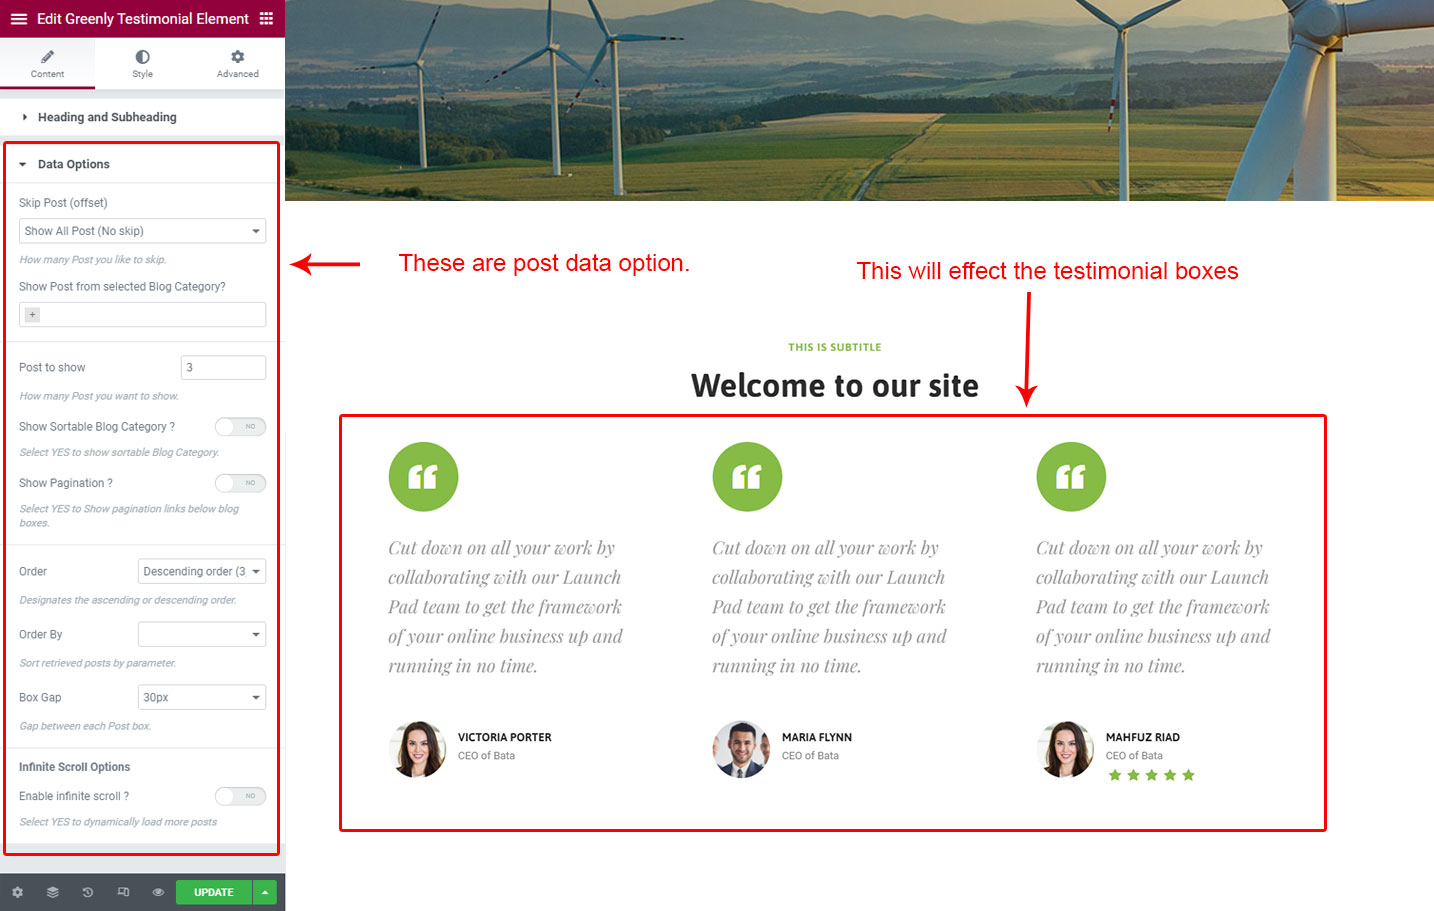Open the widgets grid icon
The height and width of the screenshot is (911, 1434).
pos(266,19)
